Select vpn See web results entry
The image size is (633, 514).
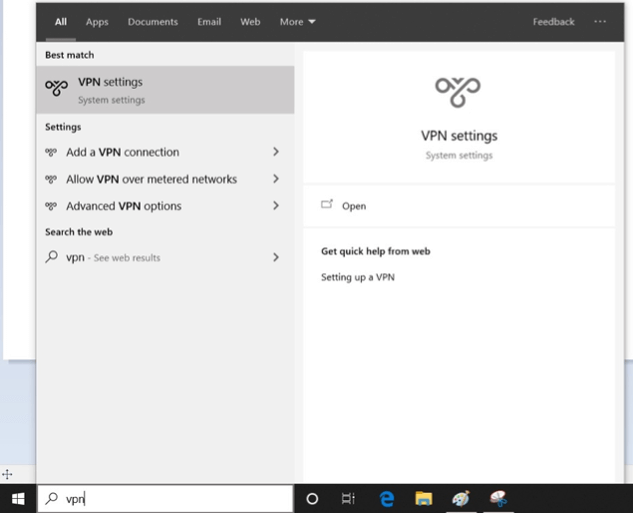165,257
